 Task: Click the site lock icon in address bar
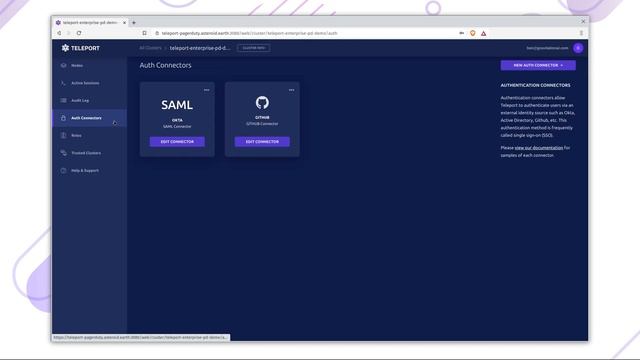coord(157,33)
